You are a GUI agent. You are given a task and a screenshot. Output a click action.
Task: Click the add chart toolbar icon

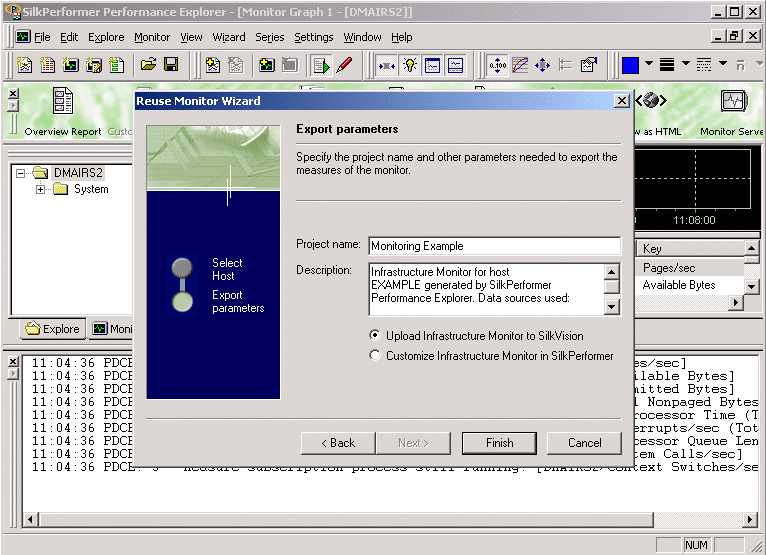point(213,64)
